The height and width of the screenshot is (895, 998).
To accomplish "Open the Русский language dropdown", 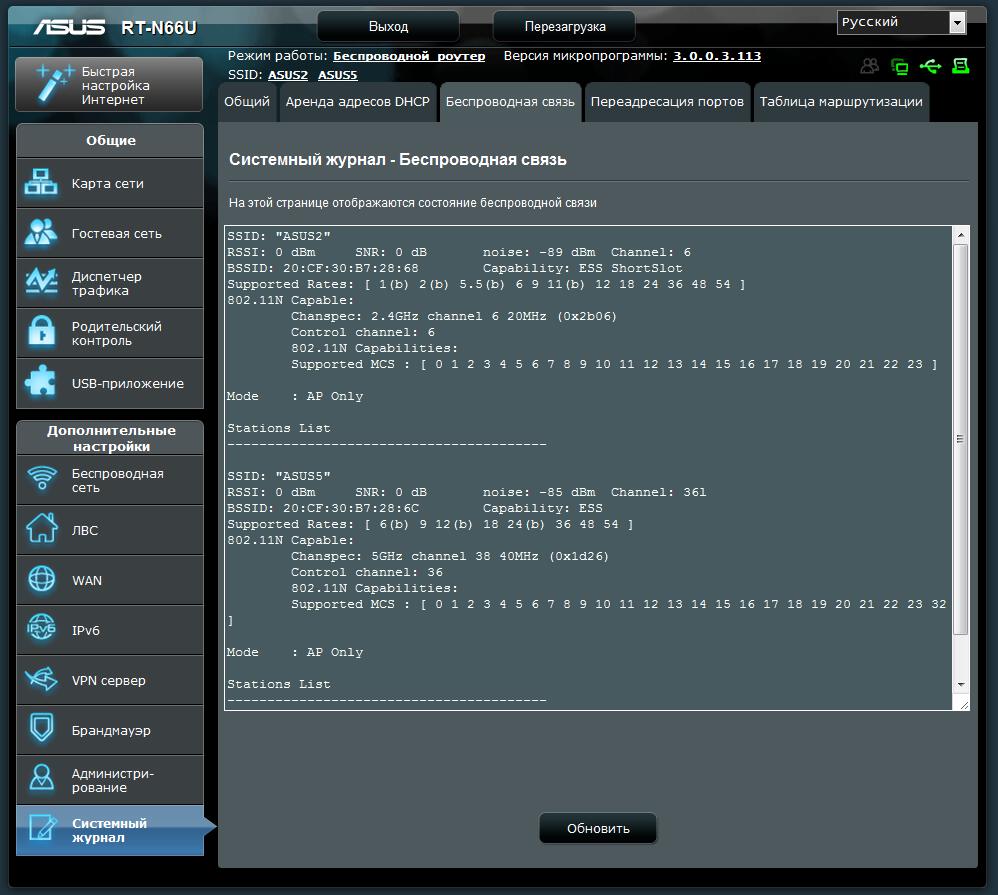I will click(901, 22).
